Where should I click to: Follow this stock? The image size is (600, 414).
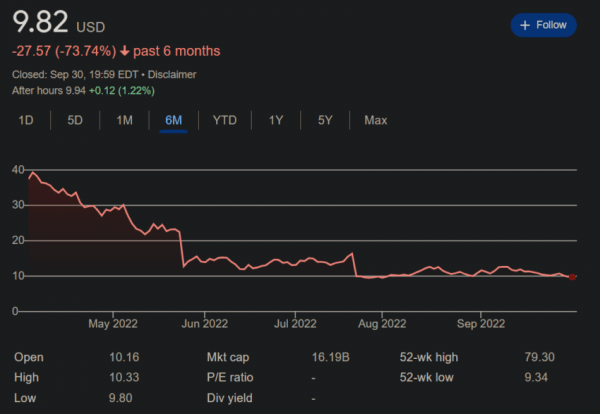coord(543,25)
